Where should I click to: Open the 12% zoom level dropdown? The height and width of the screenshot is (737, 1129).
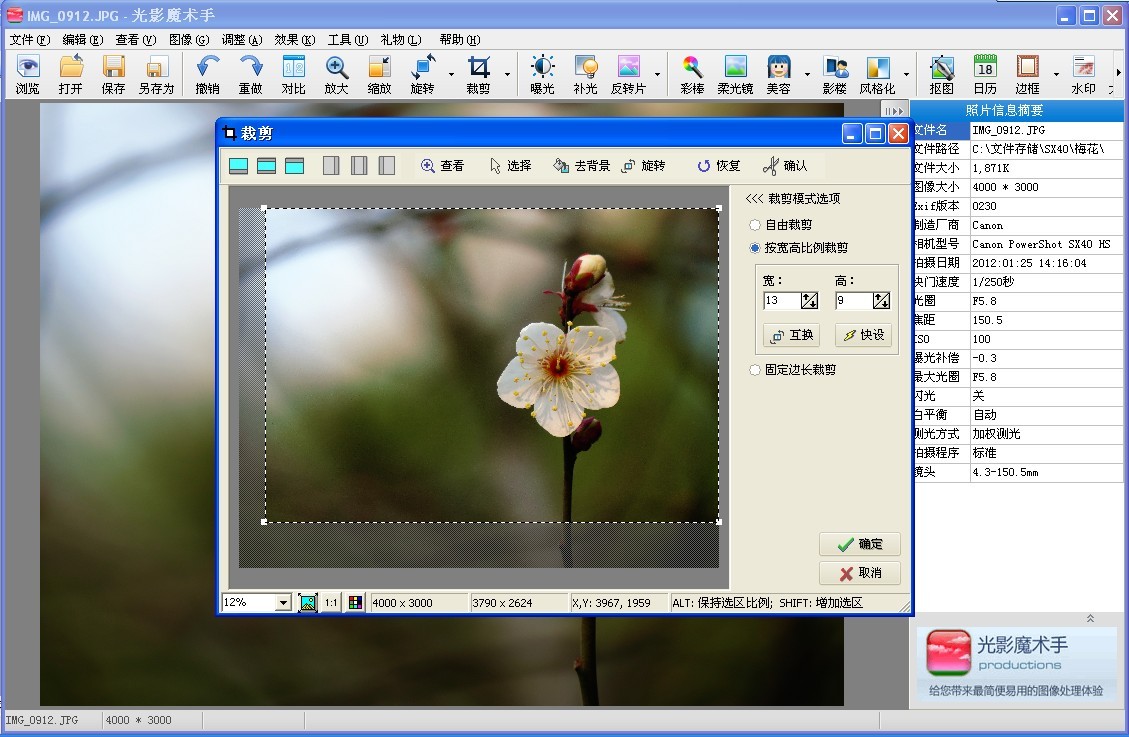[283, 603]
